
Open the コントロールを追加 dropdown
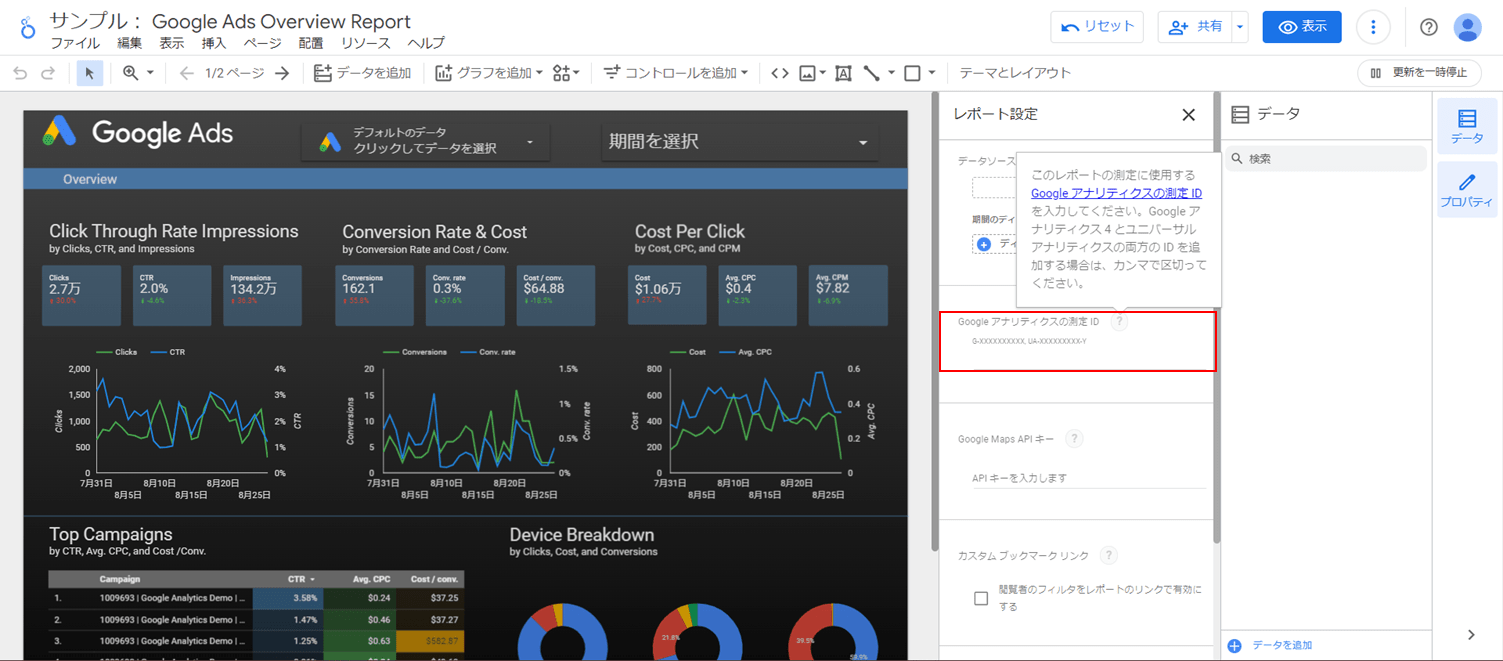(675, 73)
